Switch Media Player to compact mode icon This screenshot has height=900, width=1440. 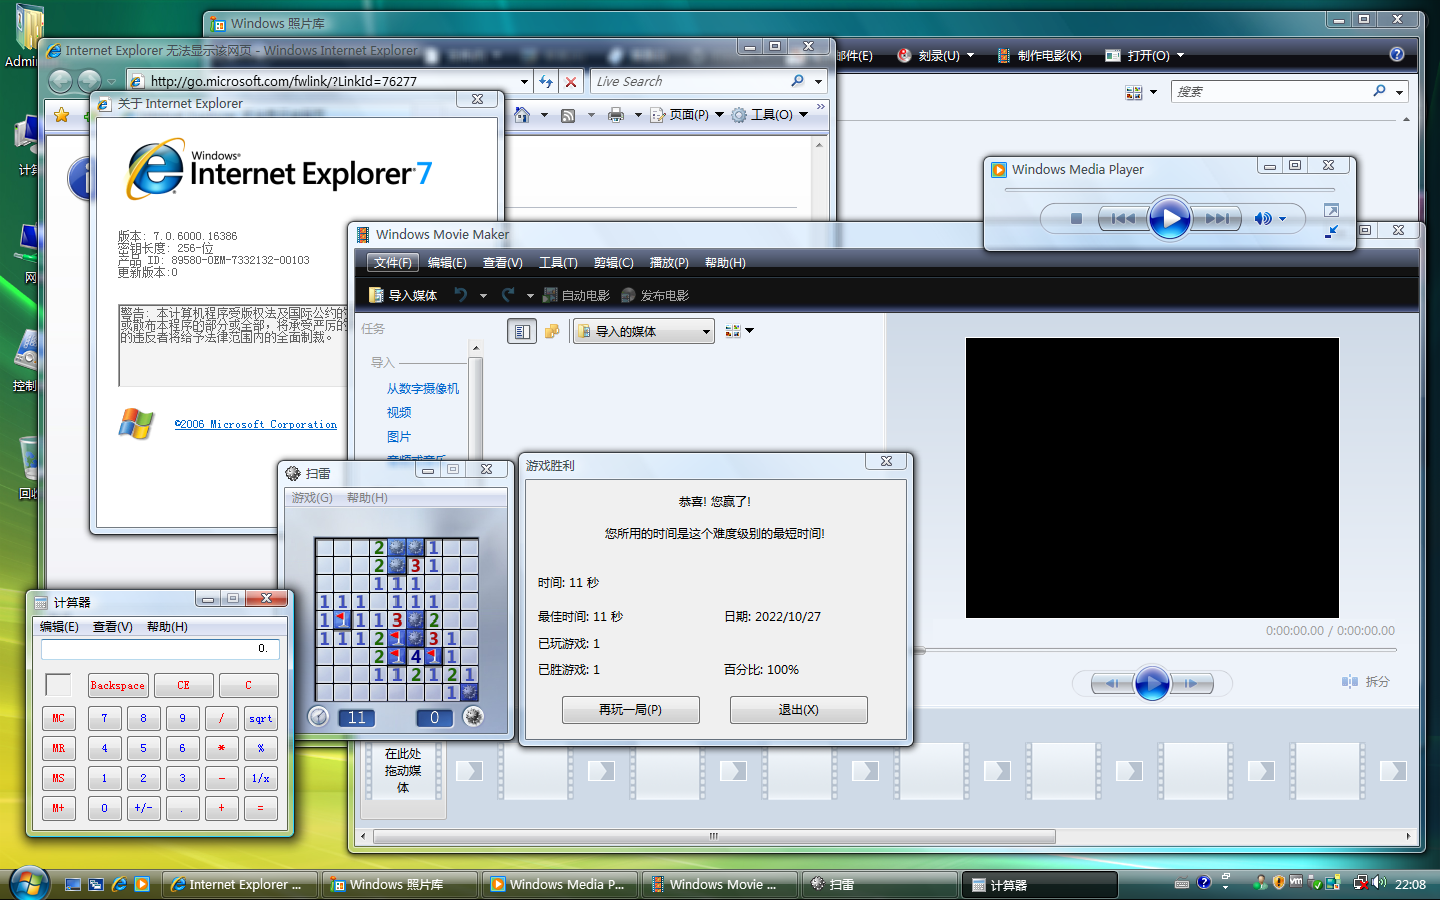(x=1331, y=231)
